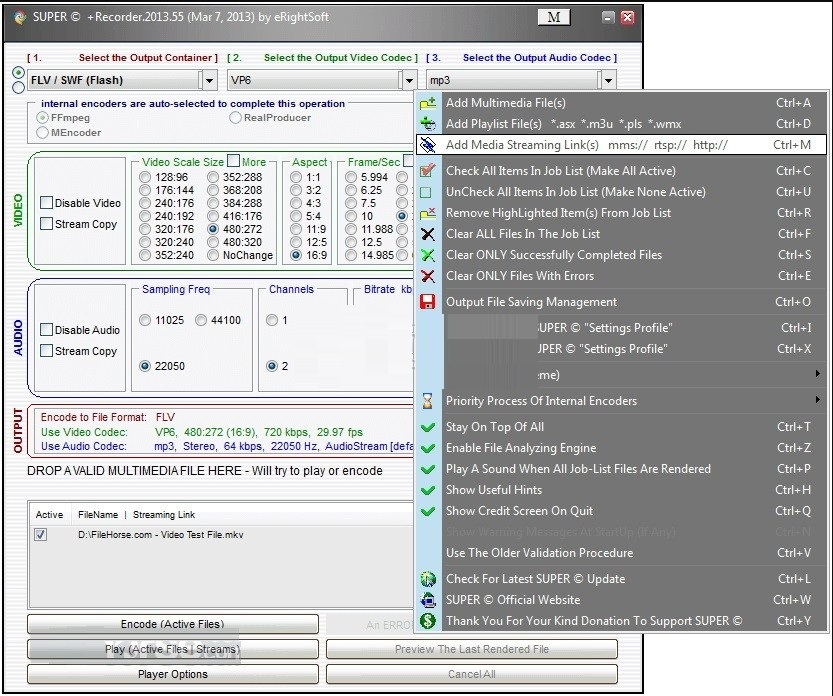The height and width of the screenshot is (696, 833).
Task: Choose the 4:3 aspect ratio
Action: pyautogui.click(x=296, y=203)
